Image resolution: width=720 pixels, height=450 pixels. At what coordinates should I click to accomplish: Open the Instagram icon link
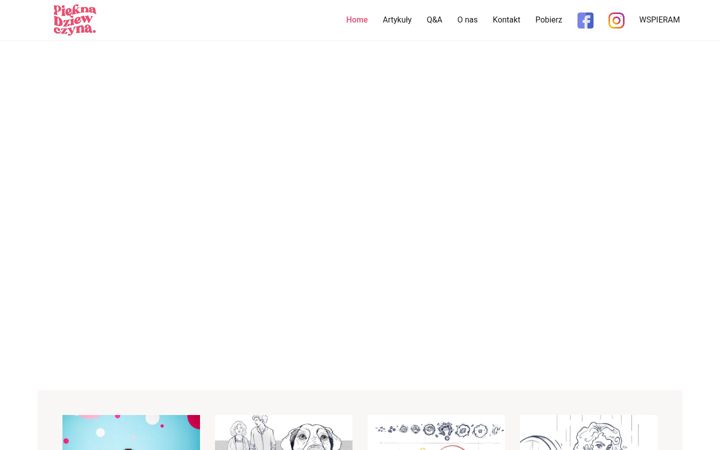point(616,20)
